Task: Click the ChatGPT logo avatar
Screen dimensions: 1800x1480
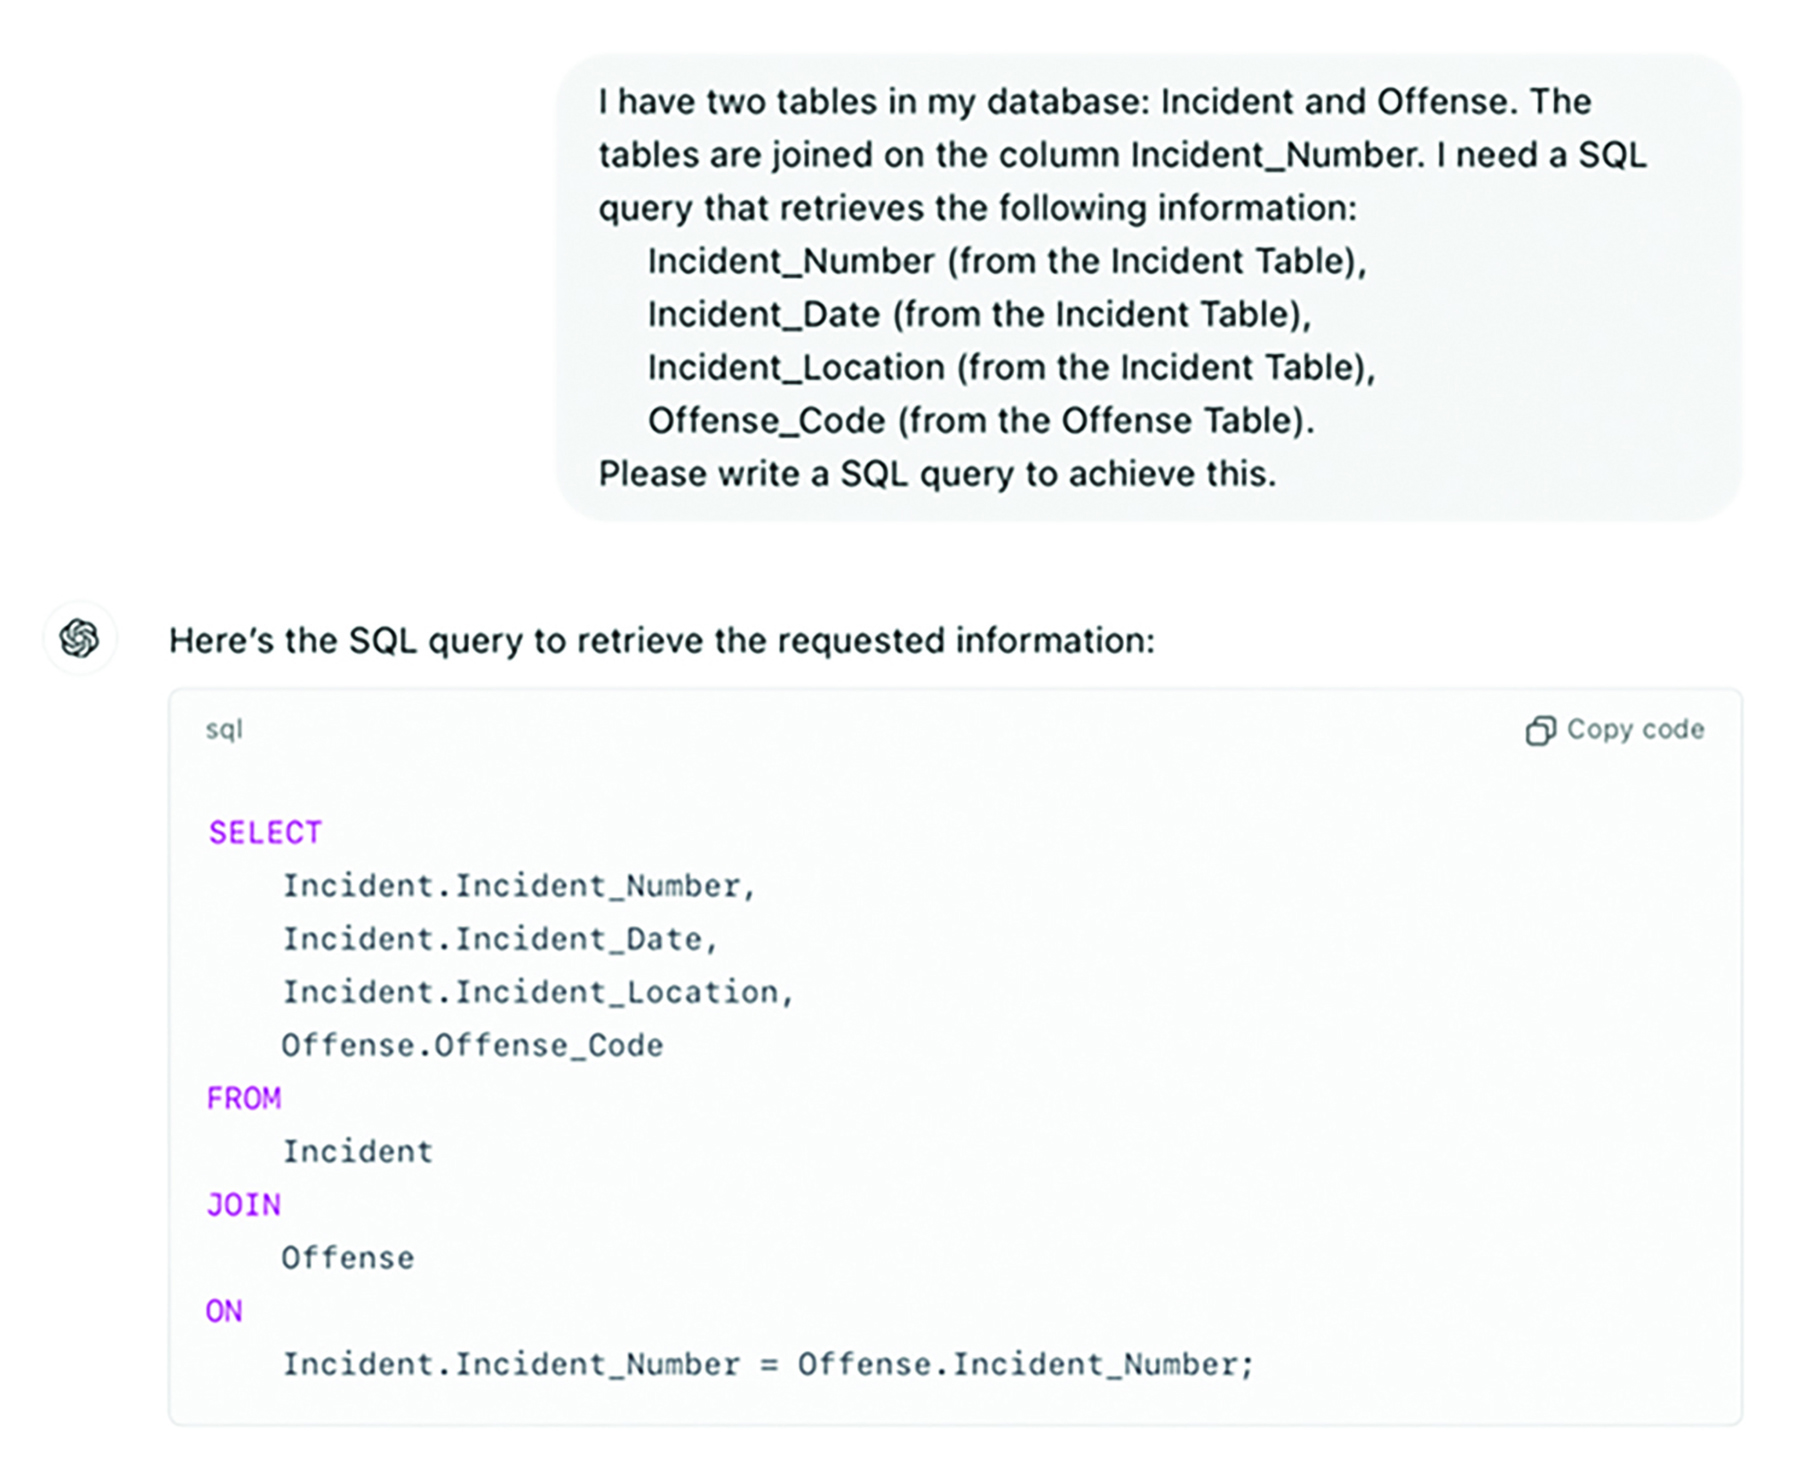Action: click(80, 638)
